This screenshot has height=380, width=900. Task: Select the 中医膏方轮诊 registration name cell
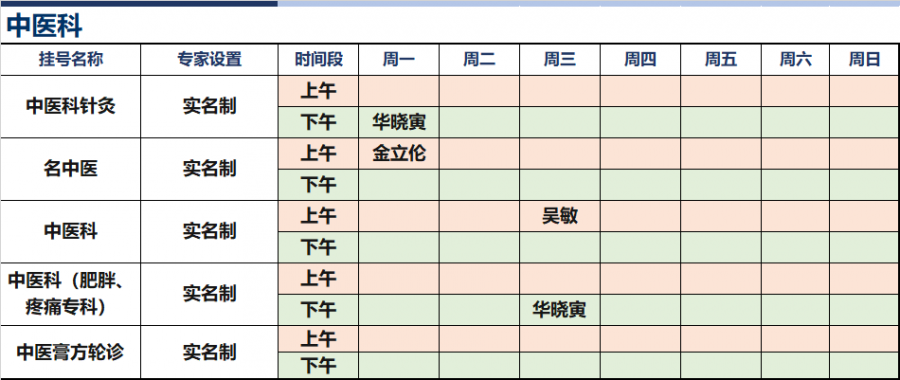pyautogui.click(x=71, y=352)
